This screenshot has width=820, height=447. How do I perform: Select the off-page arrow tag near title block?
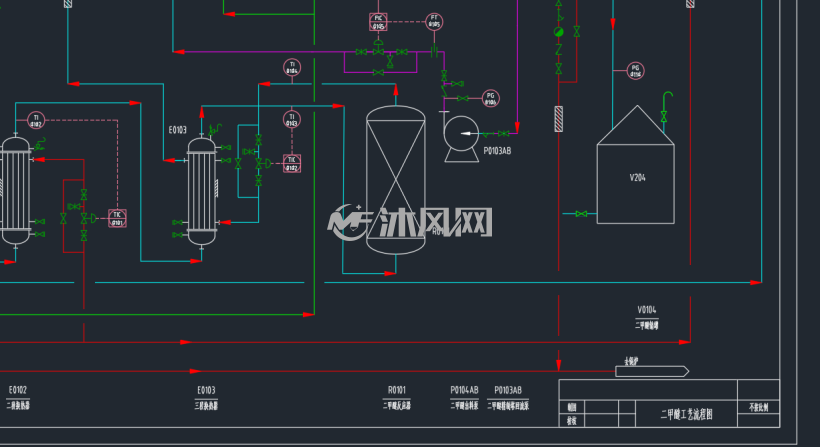(652, 371)
